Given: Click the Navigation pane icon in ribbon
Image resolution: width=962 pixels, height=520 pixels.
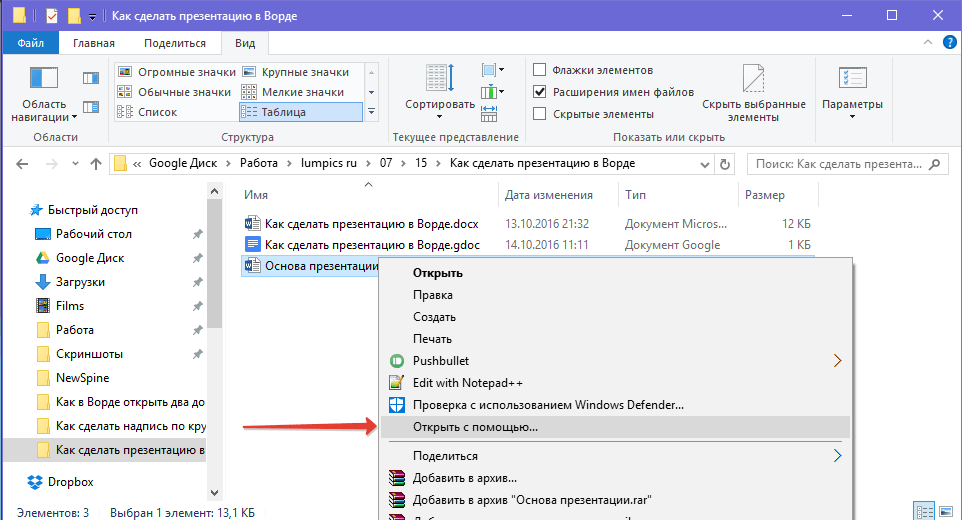Looking at the screenshot, I should tap(44, 78).
